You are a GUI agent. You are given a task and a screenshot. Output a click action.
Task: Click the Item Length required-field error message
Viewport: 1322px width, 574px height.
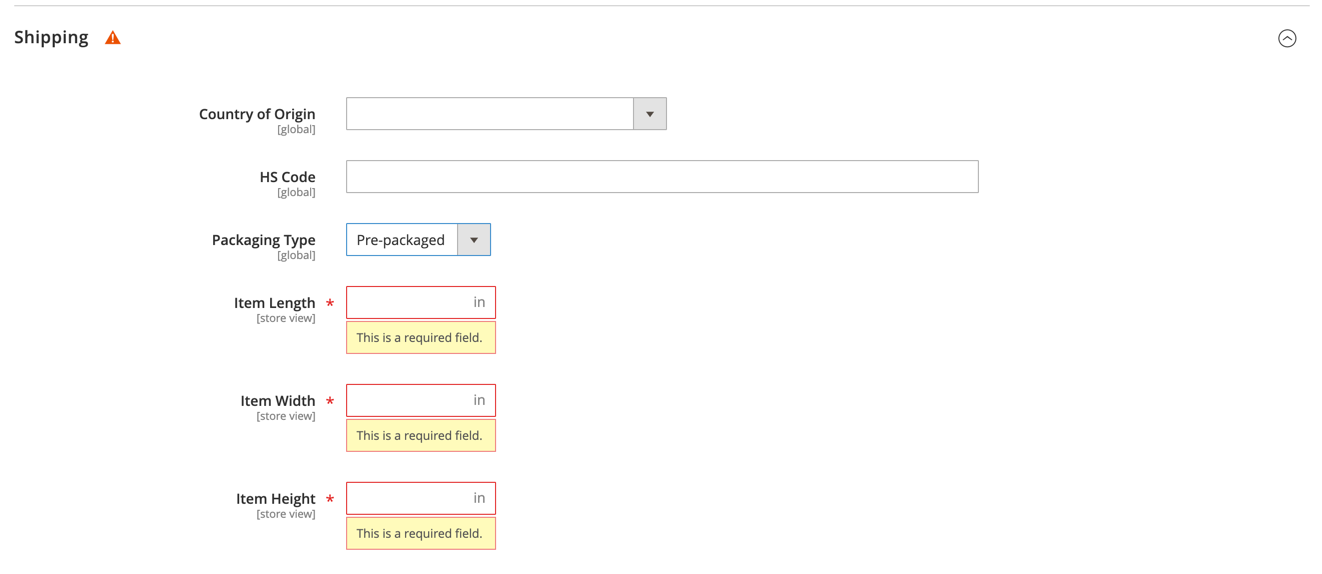pos(421,338)
